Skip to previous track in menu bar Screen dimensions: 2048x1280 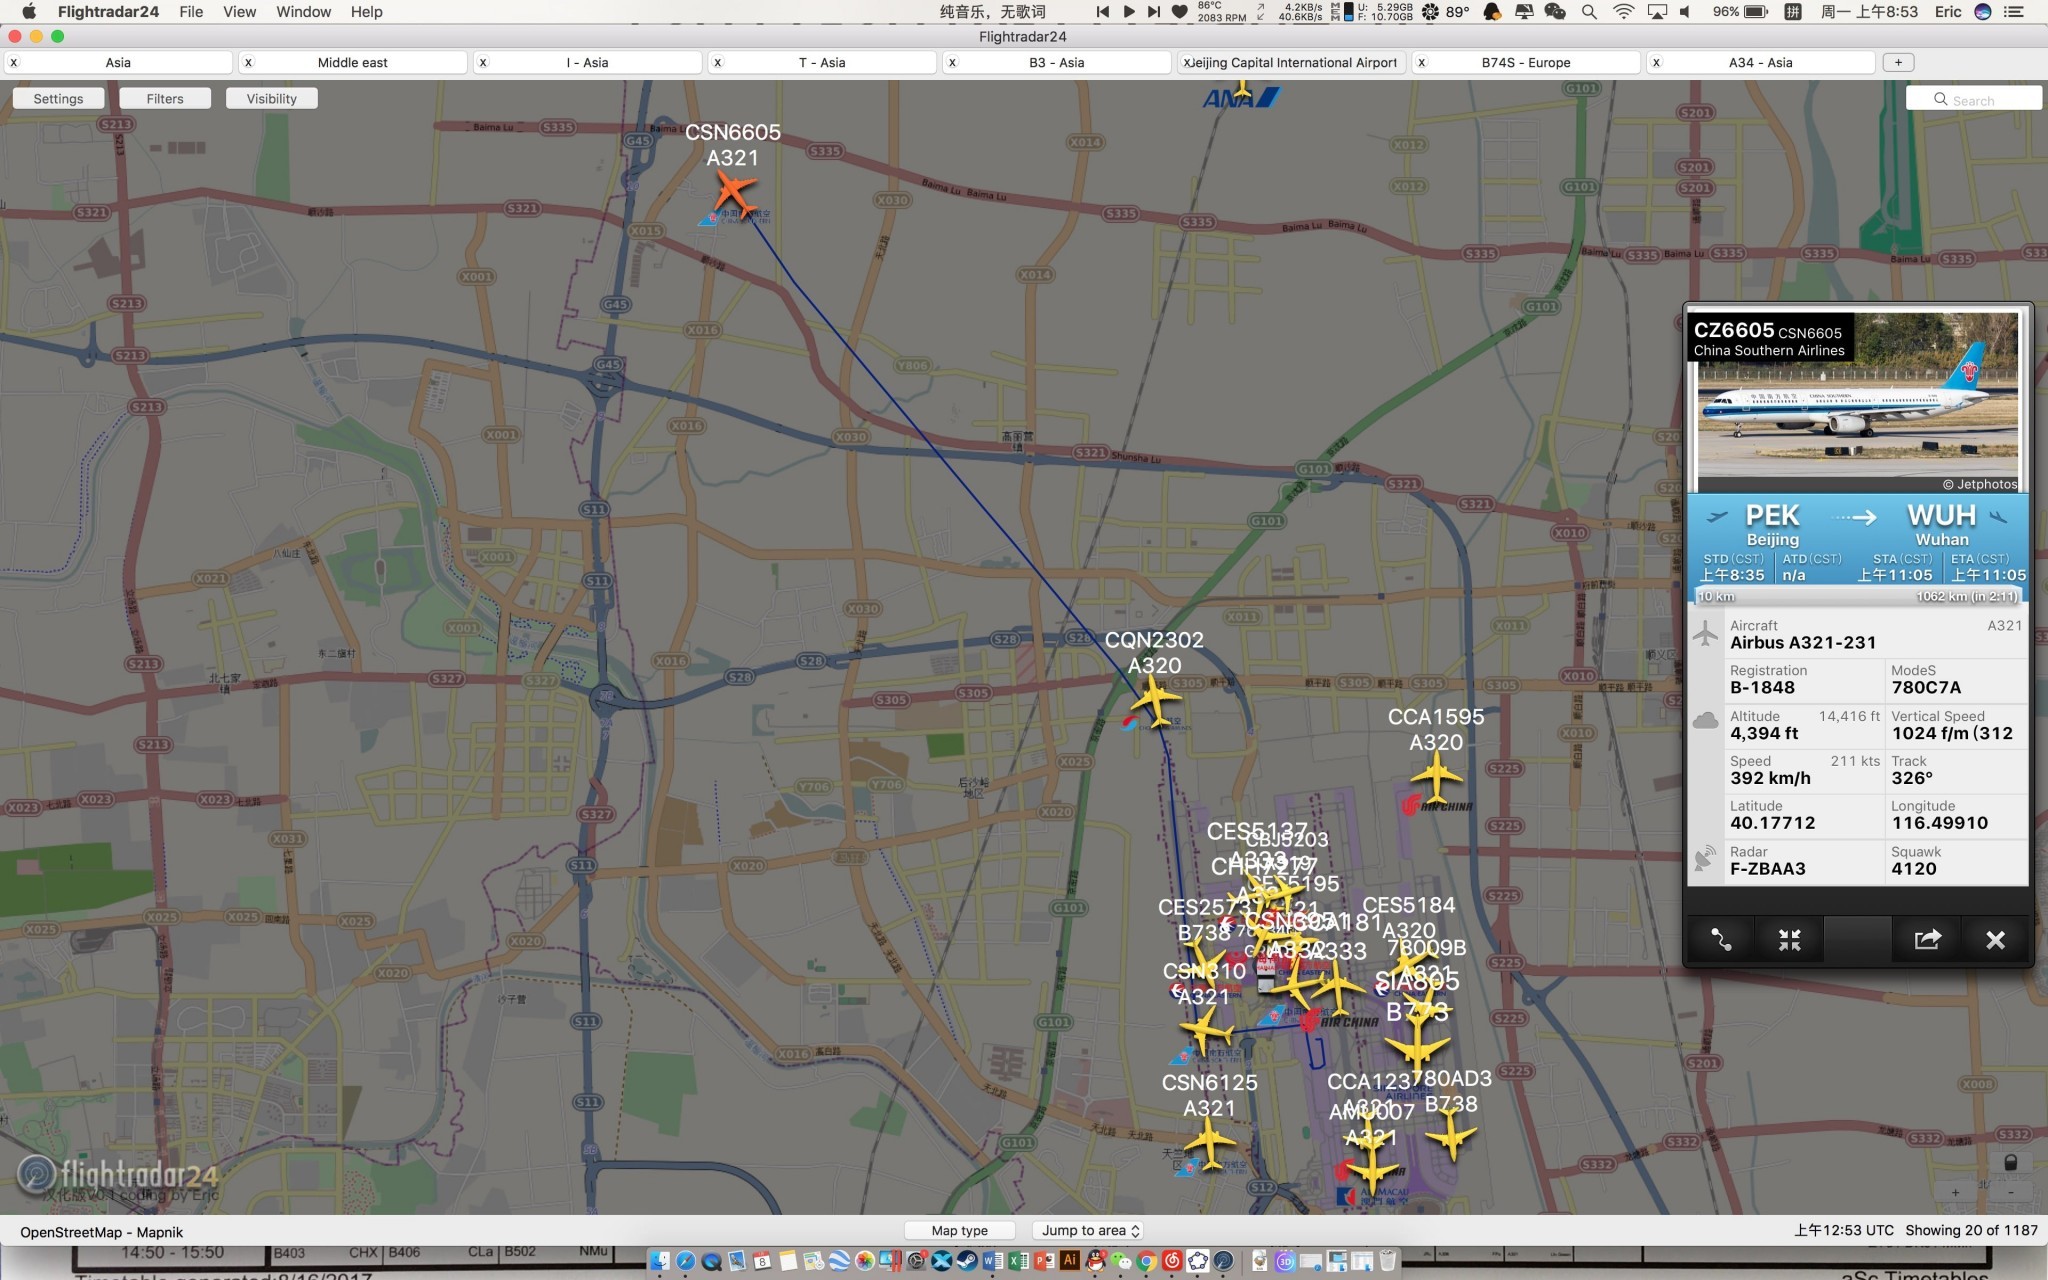point(1102,12)
